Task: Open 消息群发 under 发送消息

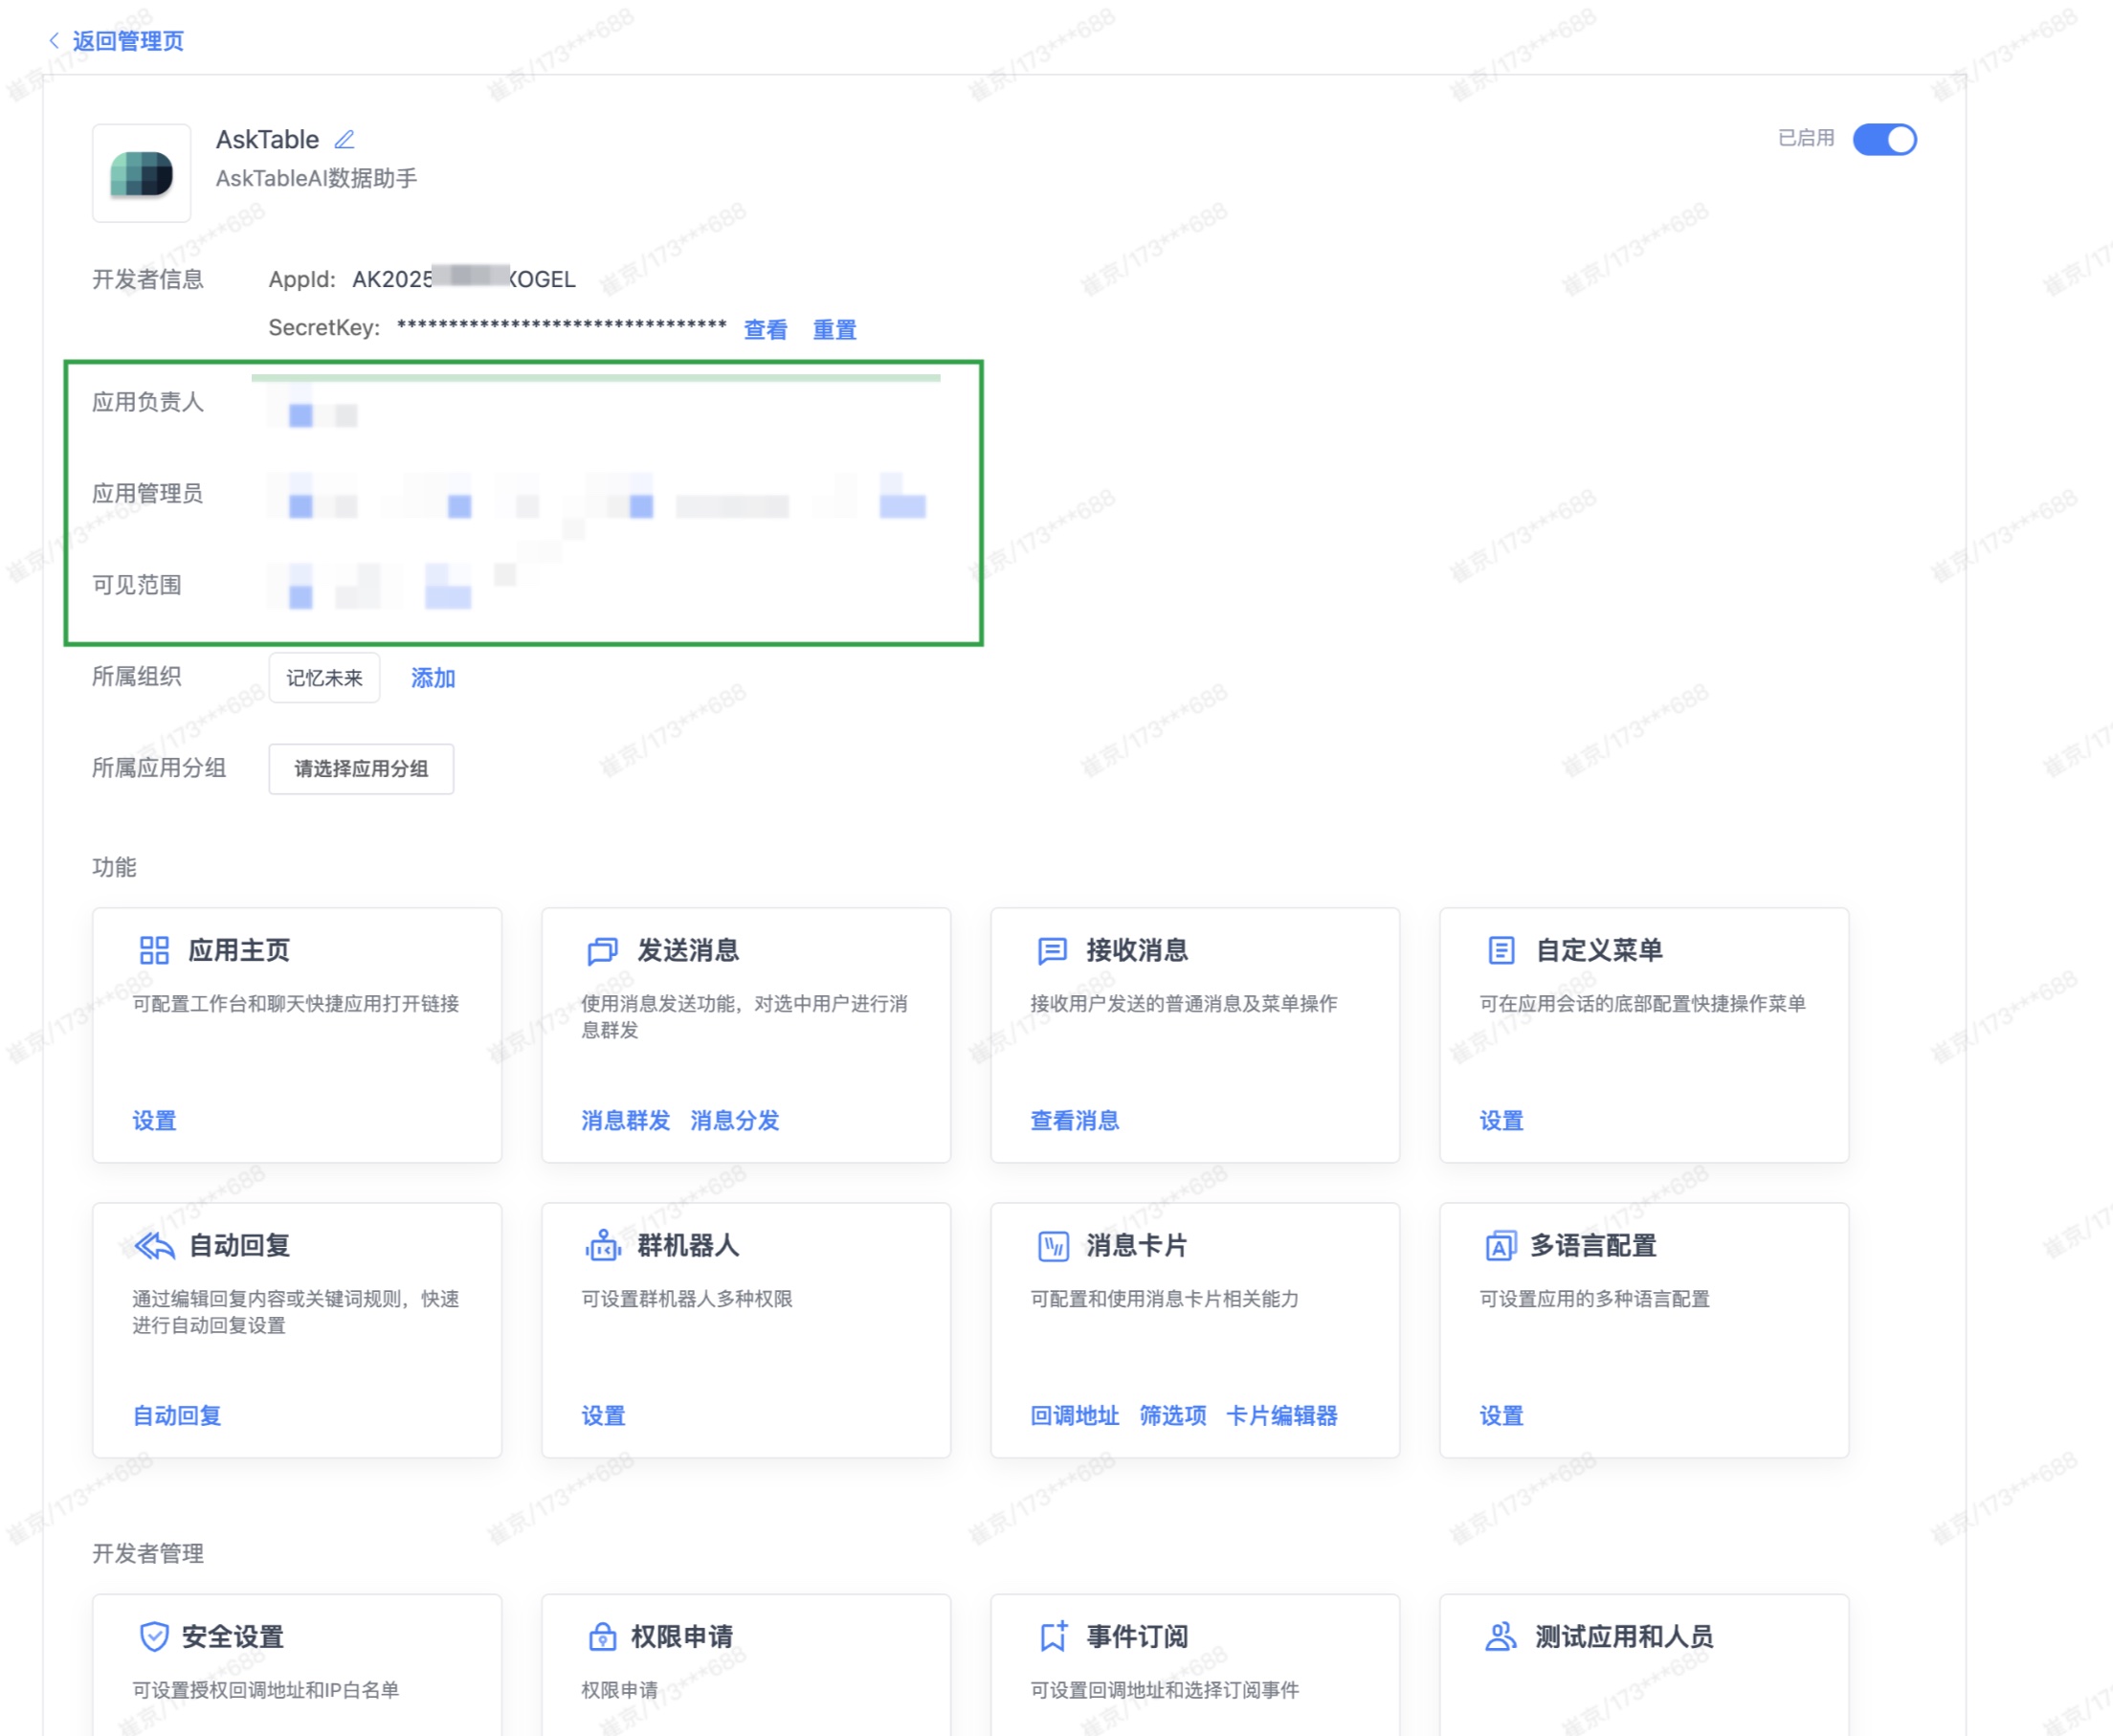Action: (625, 1120)
